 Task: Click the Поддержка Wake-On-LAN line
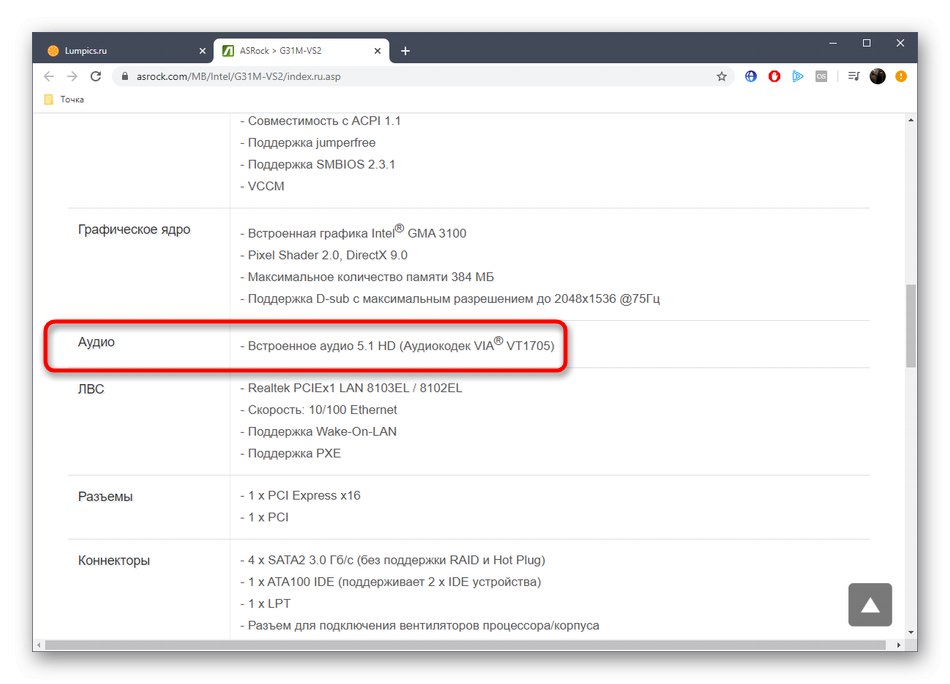tap(319, 431)
